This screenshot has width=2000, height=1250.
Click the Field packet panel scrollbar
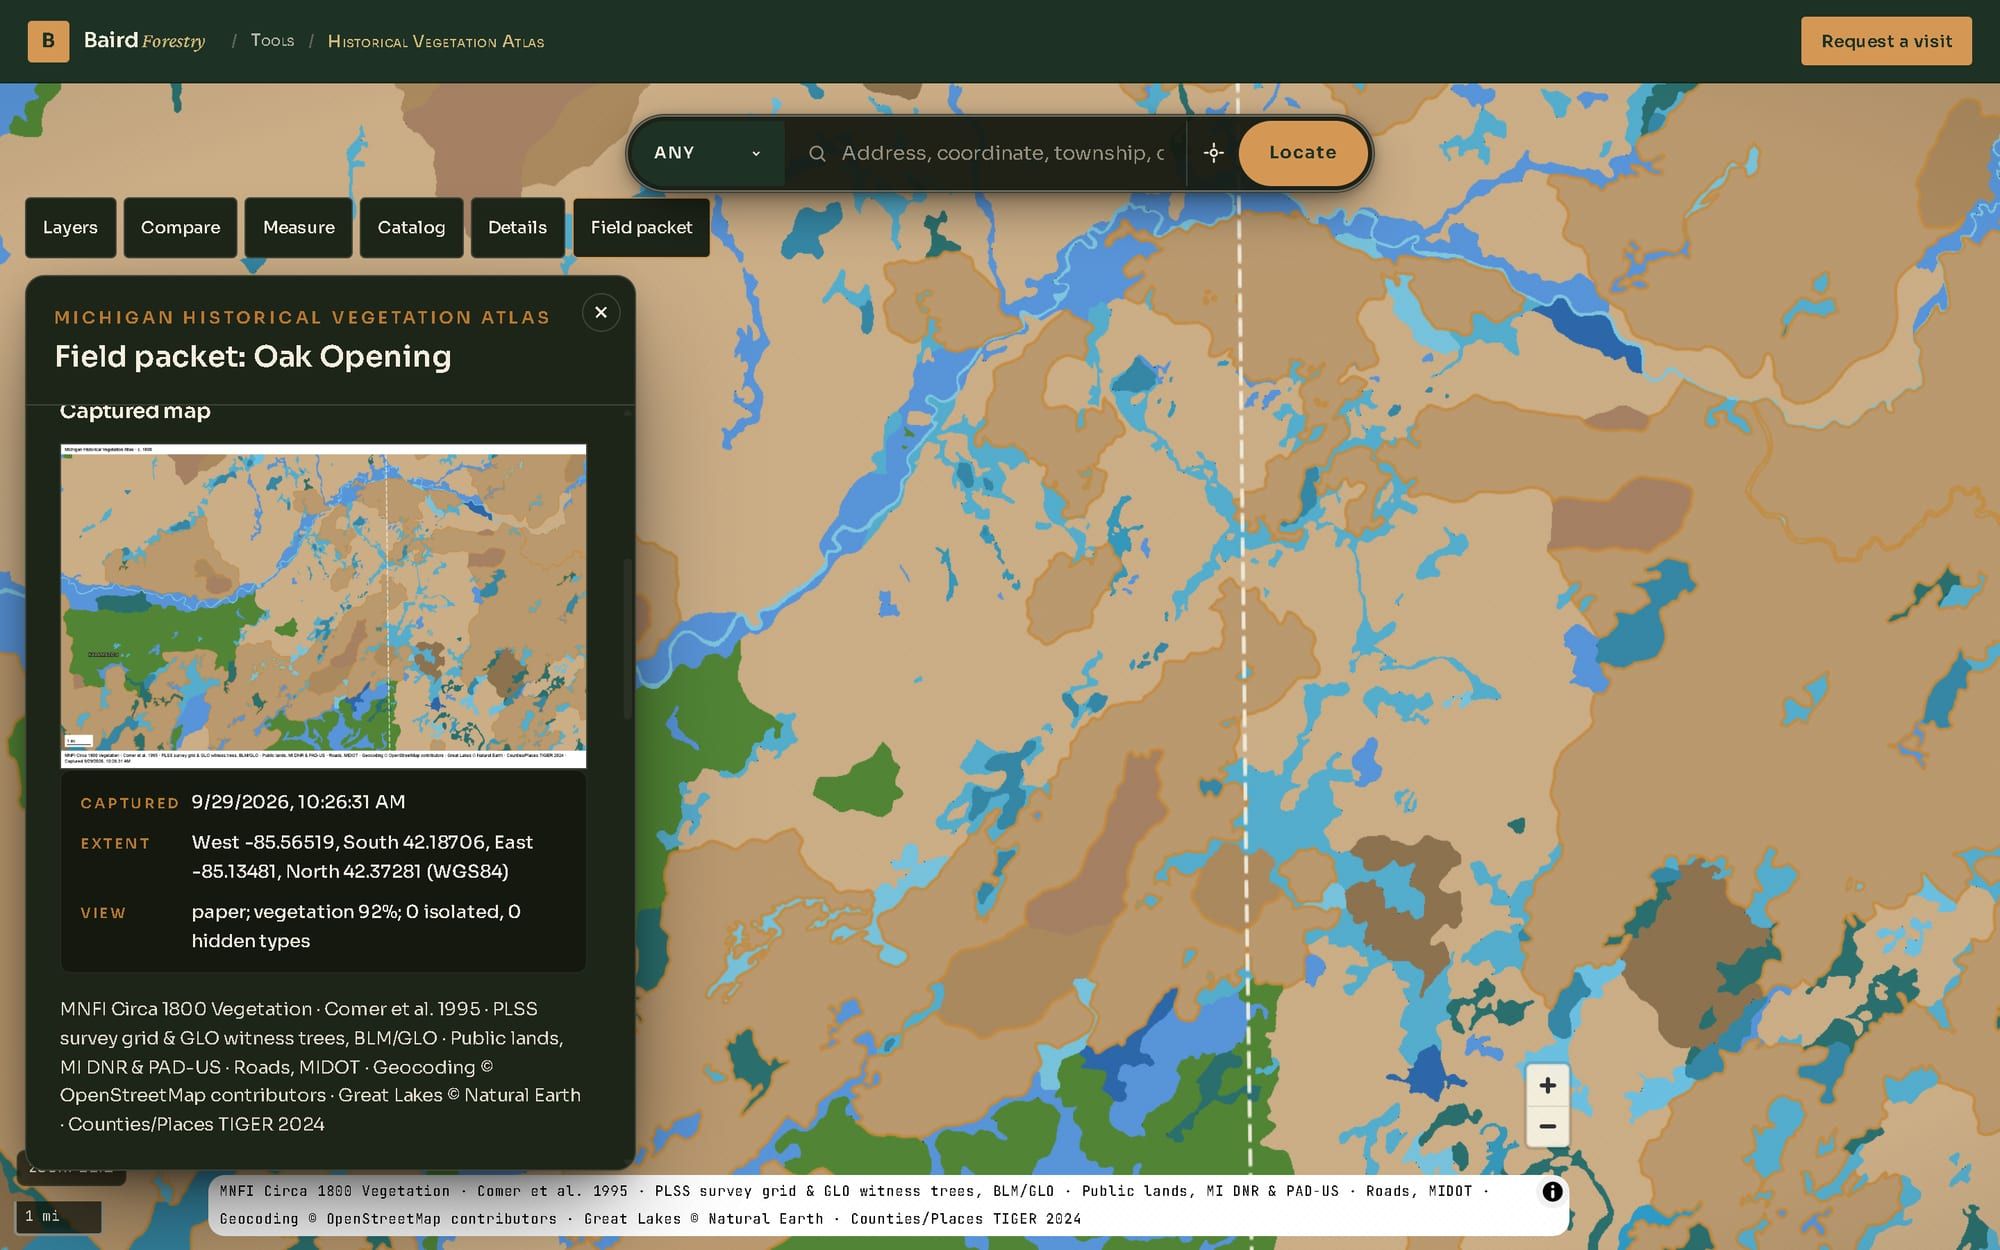(x=628, y=640)
